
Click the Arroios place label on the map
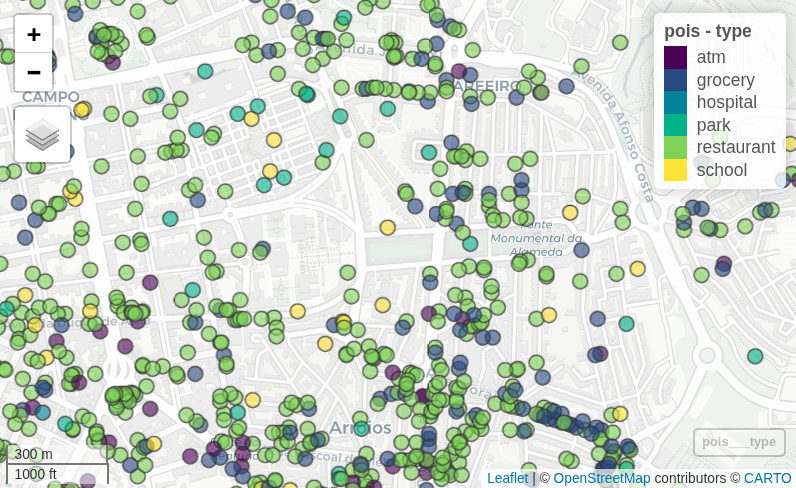coord(360,428)
